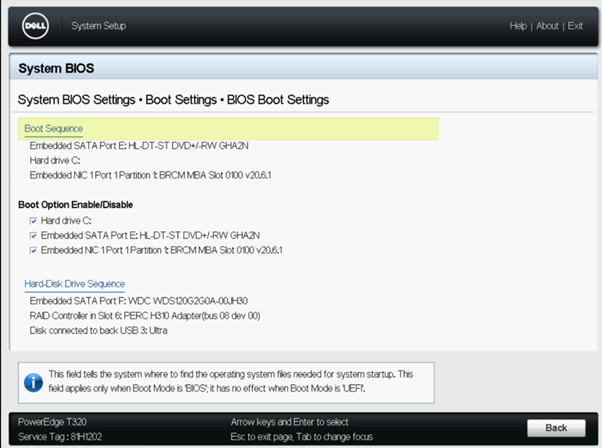The width and height of the screenshot is (602, 448).
Task: Click the BIOS Boot Settings breadcrumb text
Action: 278,100
